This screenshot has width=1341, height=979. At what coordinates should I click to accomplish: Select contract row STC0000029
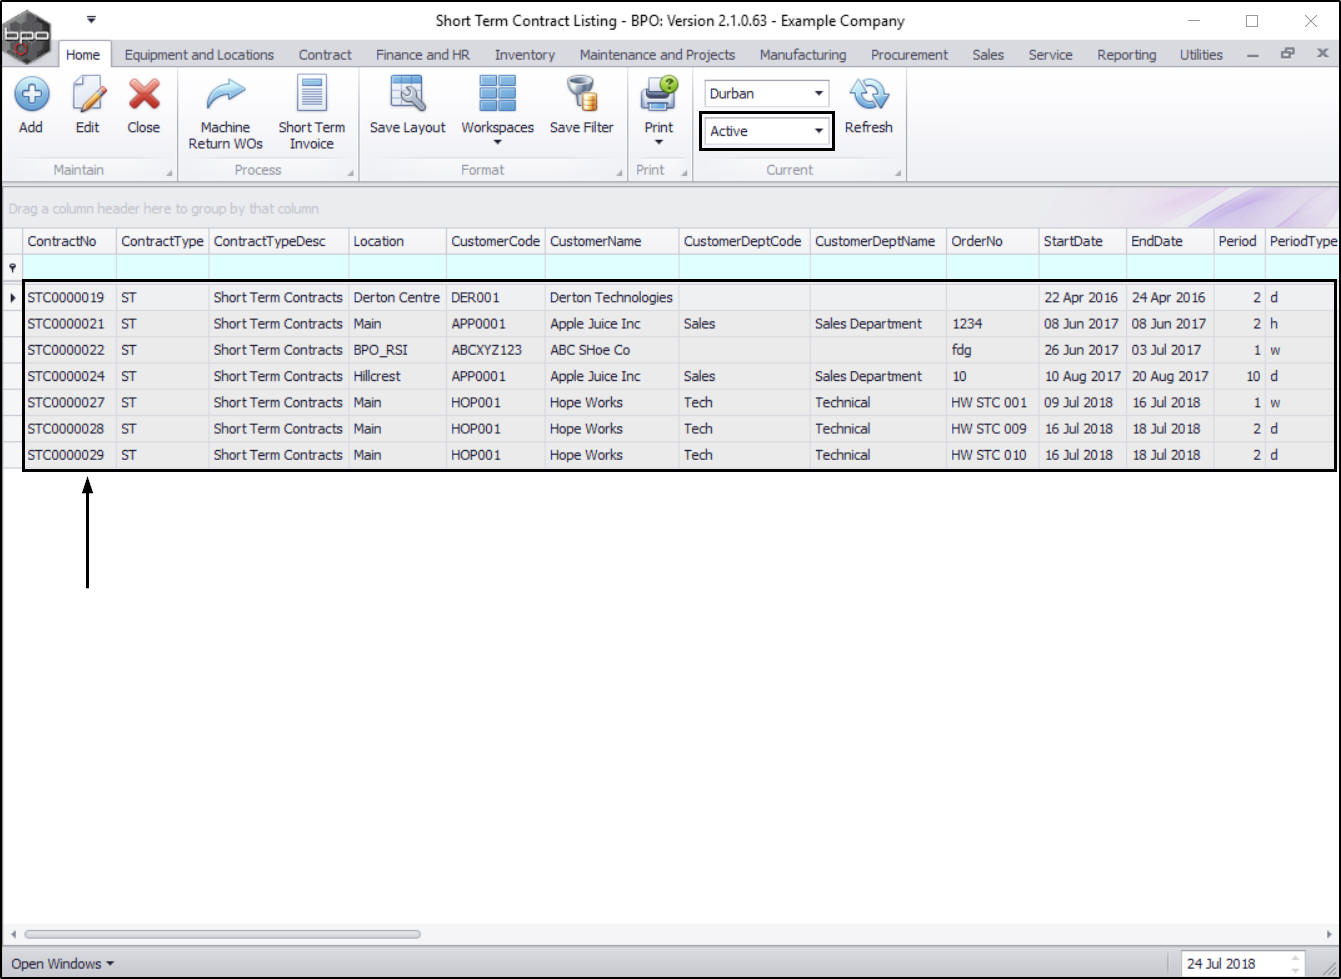(679, 454)
